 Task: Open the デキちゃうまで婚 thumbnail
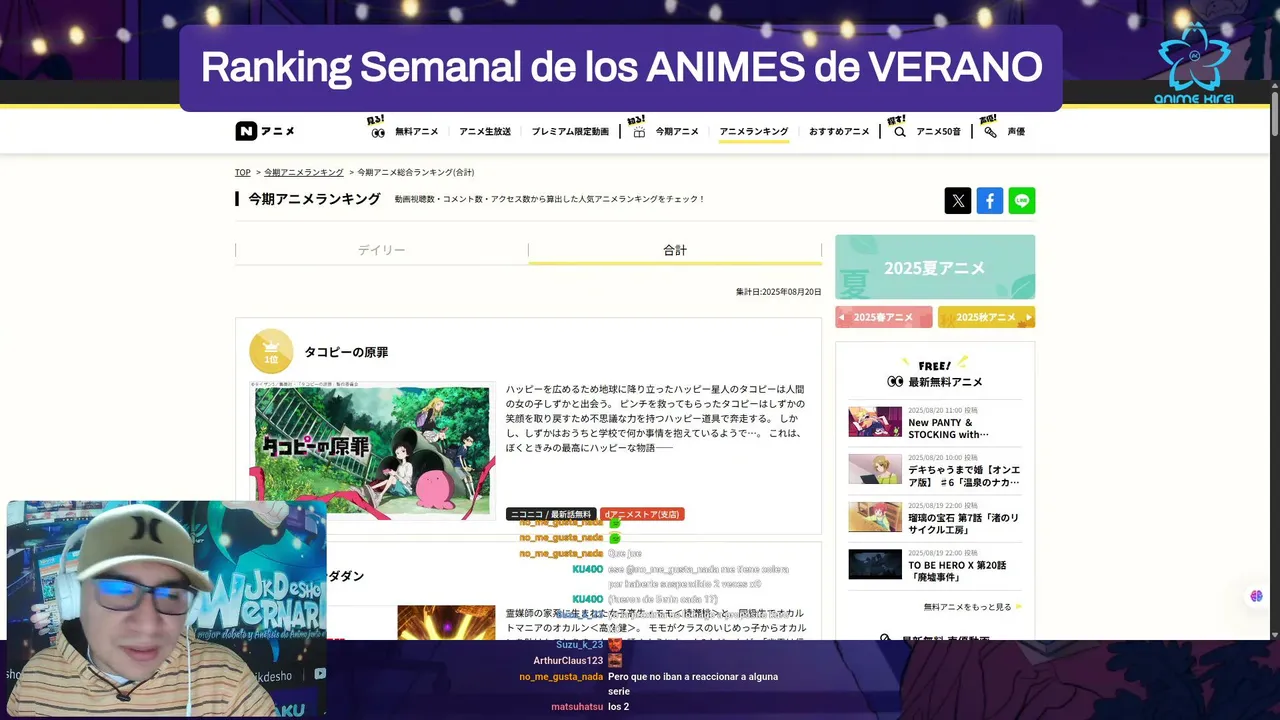[875, 469]
